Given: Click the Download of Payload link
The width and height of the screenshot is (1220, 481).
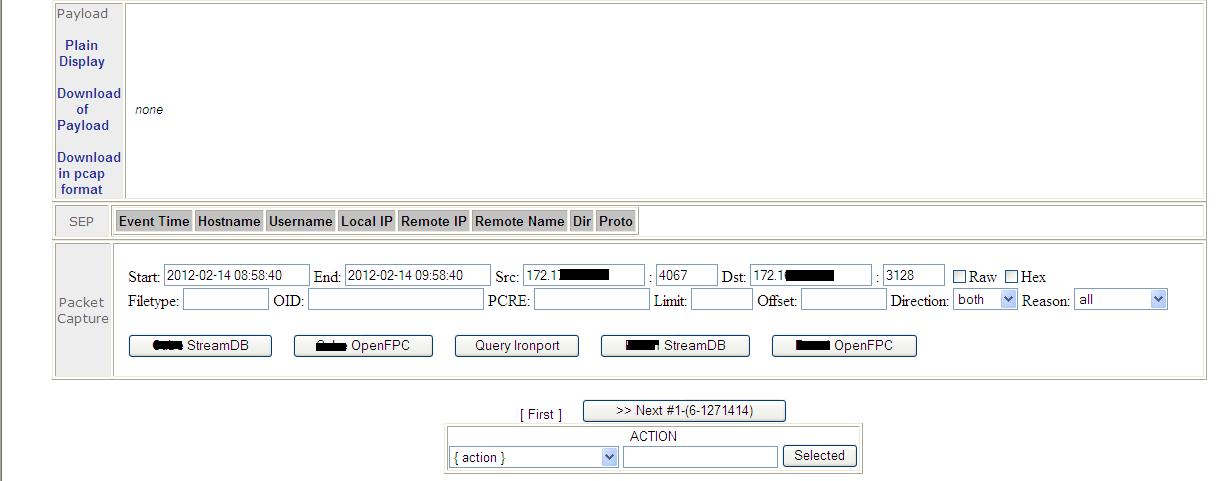Looking at the screenshot, I should click(x=88, y=109).
